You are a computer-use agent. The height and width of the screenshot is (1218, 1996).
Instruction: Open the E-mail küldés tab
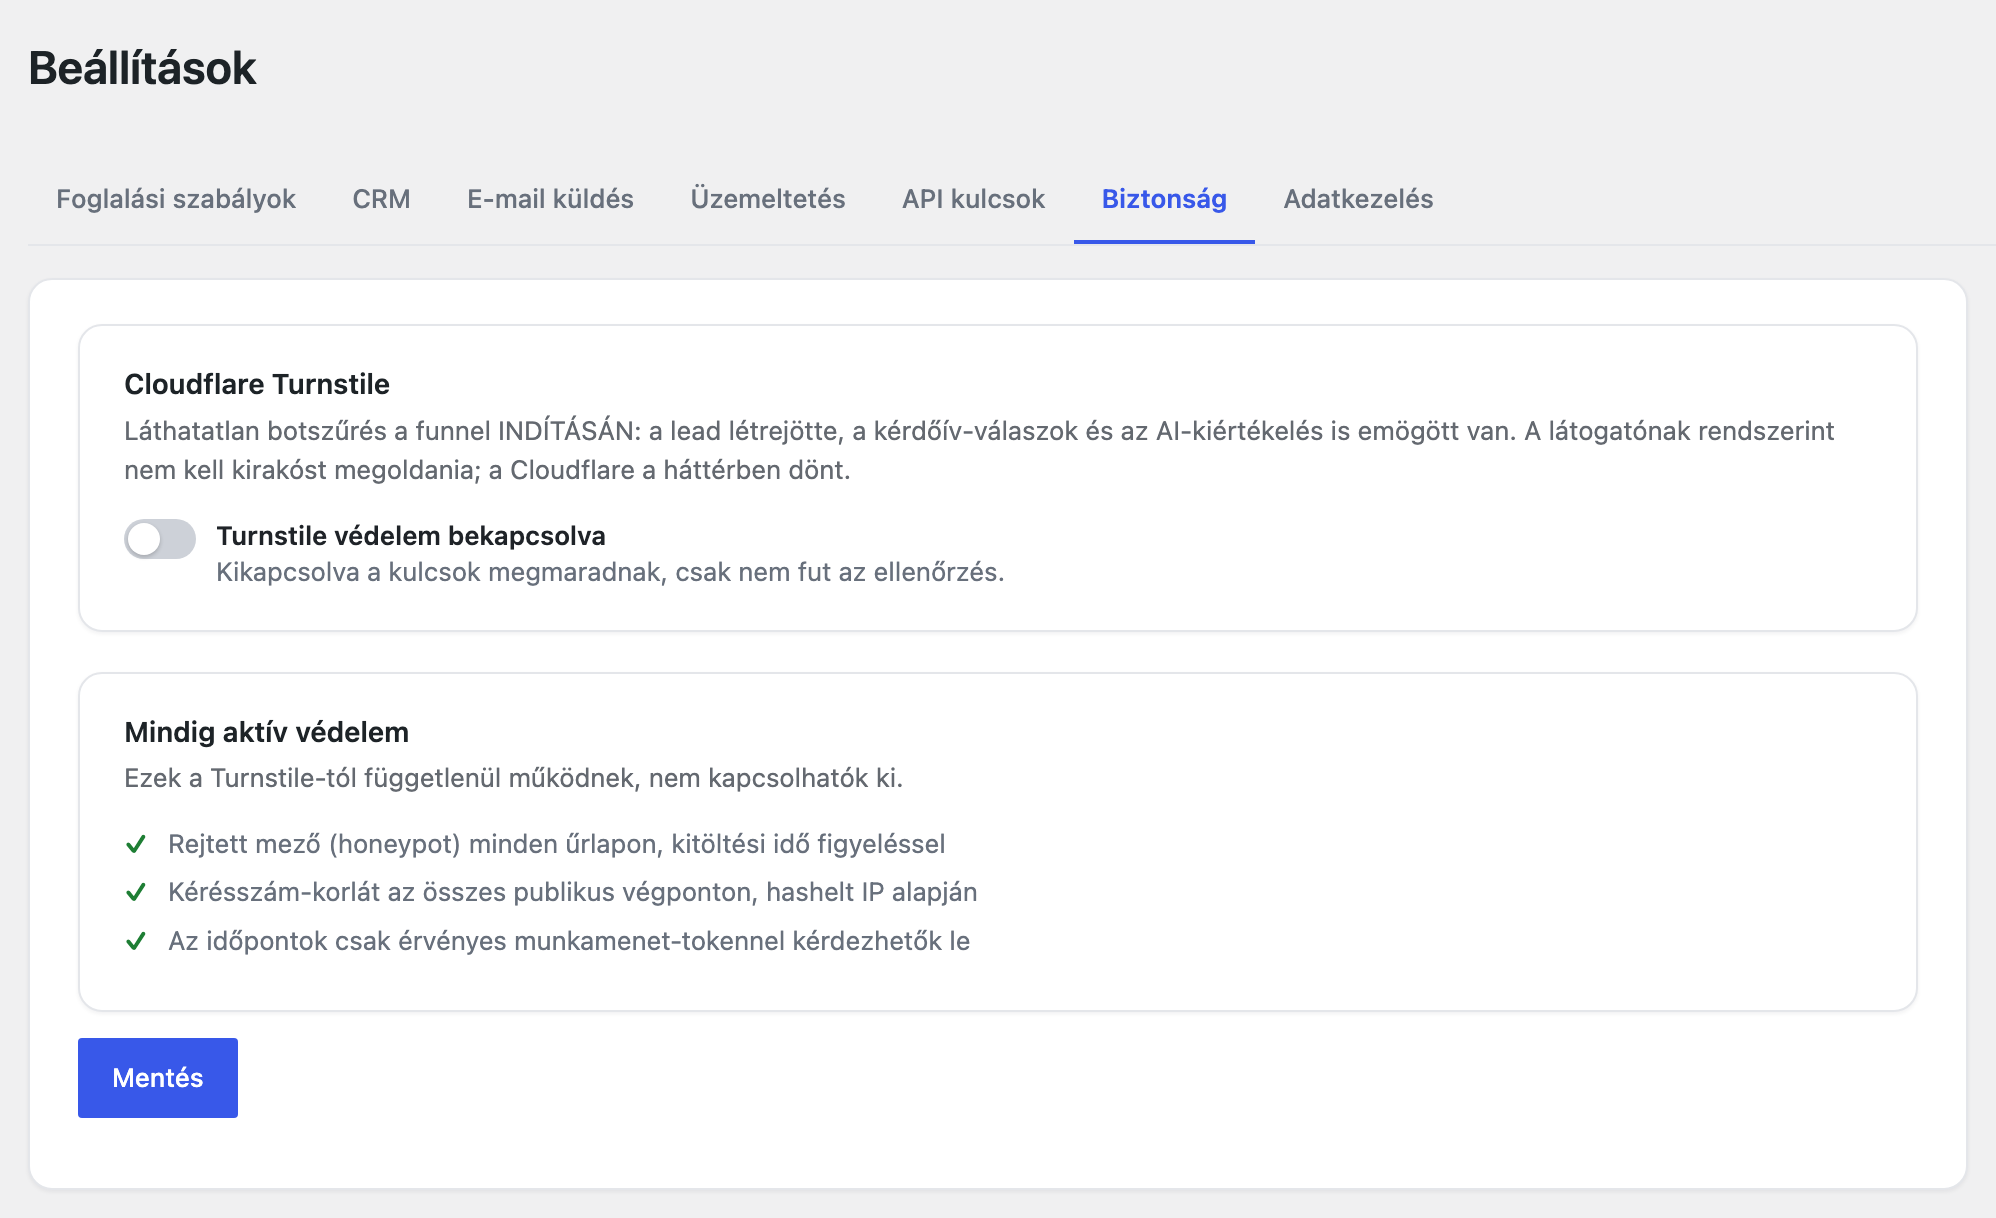pyautogui.click(x=550, y=199)
